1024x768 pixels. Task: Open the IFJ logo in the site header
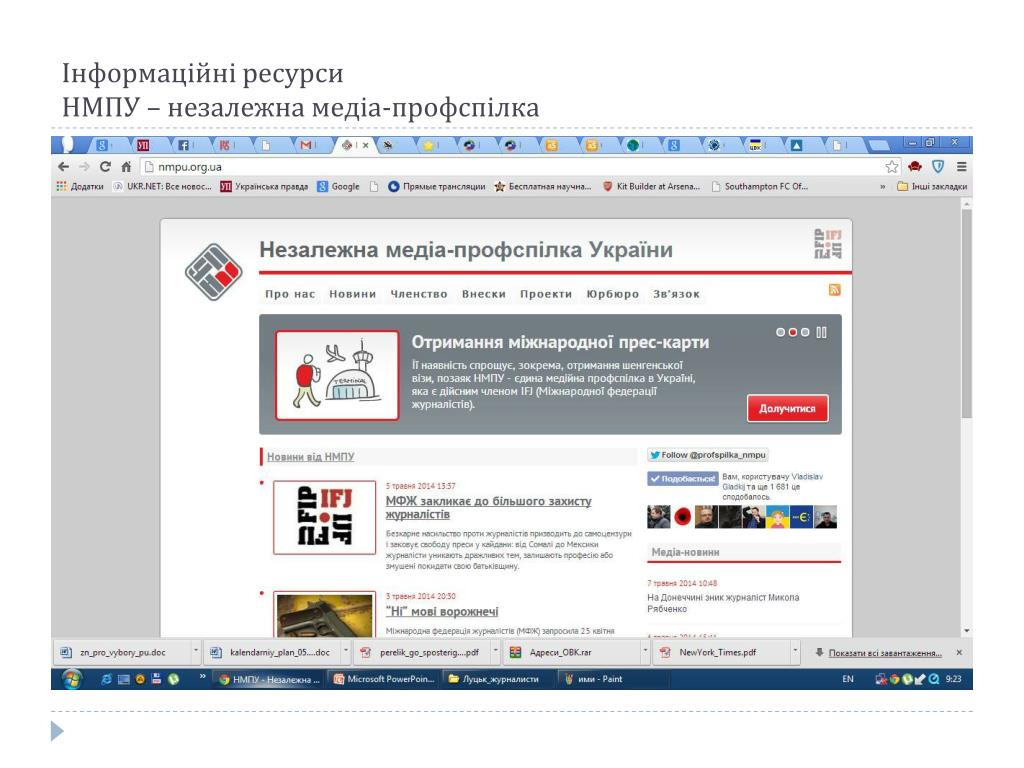point(827,244)
